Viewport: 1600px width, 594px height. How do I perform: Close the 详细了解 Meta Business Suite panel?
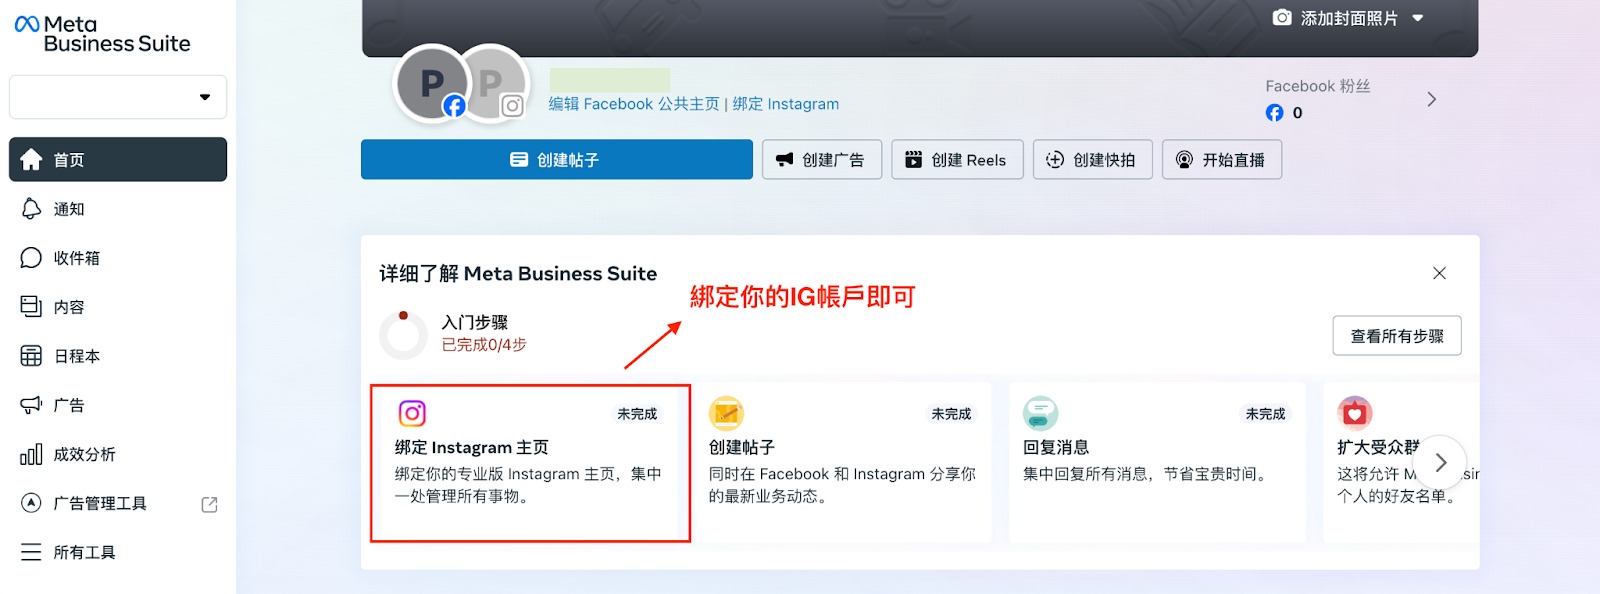pyautogui.click(x=1439, y=273)
